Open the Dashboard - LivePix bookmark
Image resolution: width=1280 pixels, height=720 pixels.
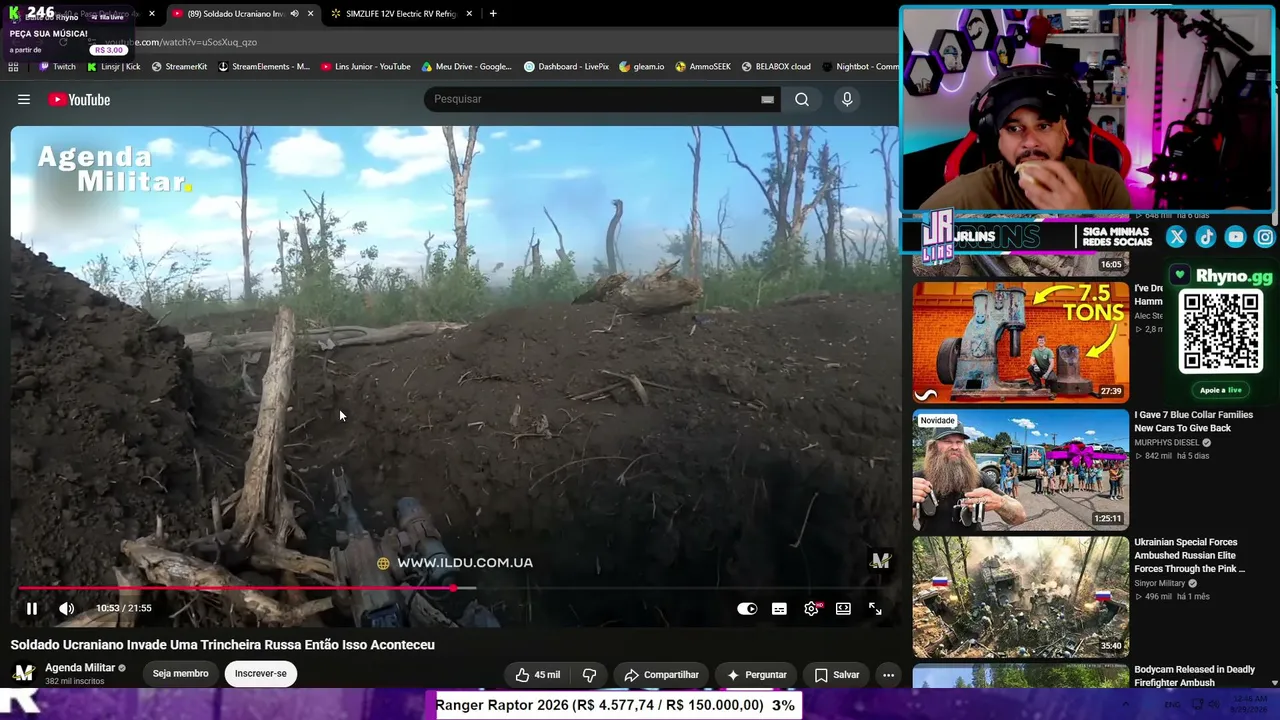point(566,67)
